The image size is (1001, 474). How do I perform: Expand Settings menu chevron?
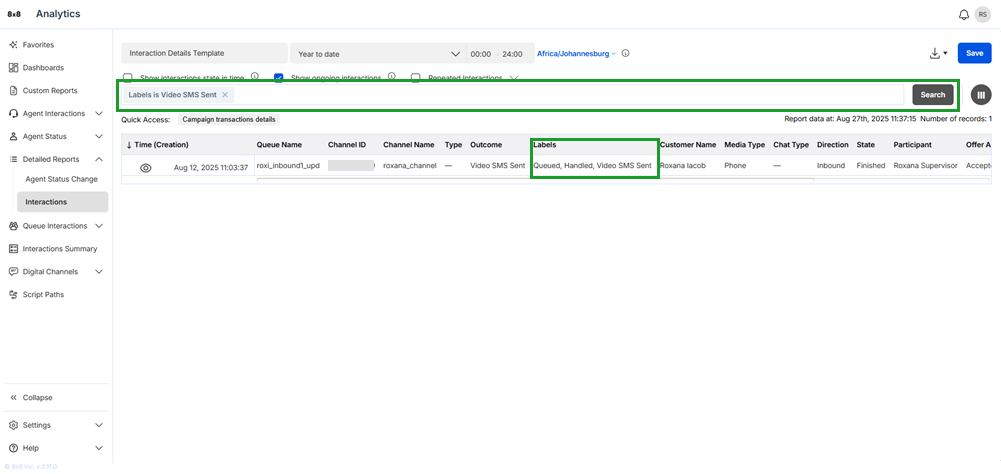(99, 425)
